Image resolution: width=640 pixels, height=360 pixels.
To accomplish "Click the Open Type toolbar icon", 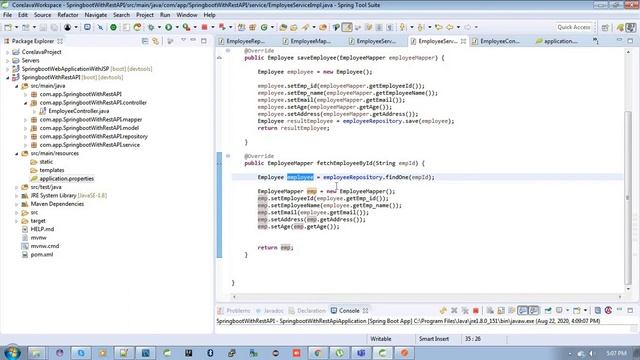I will click(283, 27).
